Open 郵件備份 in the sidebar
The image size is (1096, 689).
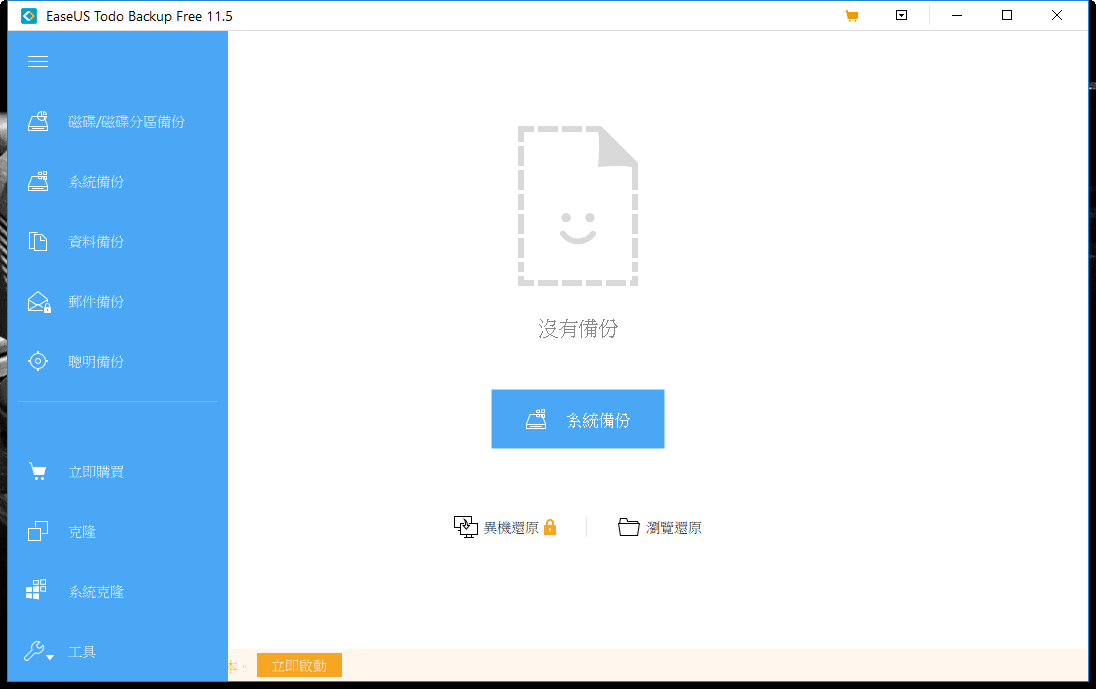pyautogui.click(x=96, y=302)
